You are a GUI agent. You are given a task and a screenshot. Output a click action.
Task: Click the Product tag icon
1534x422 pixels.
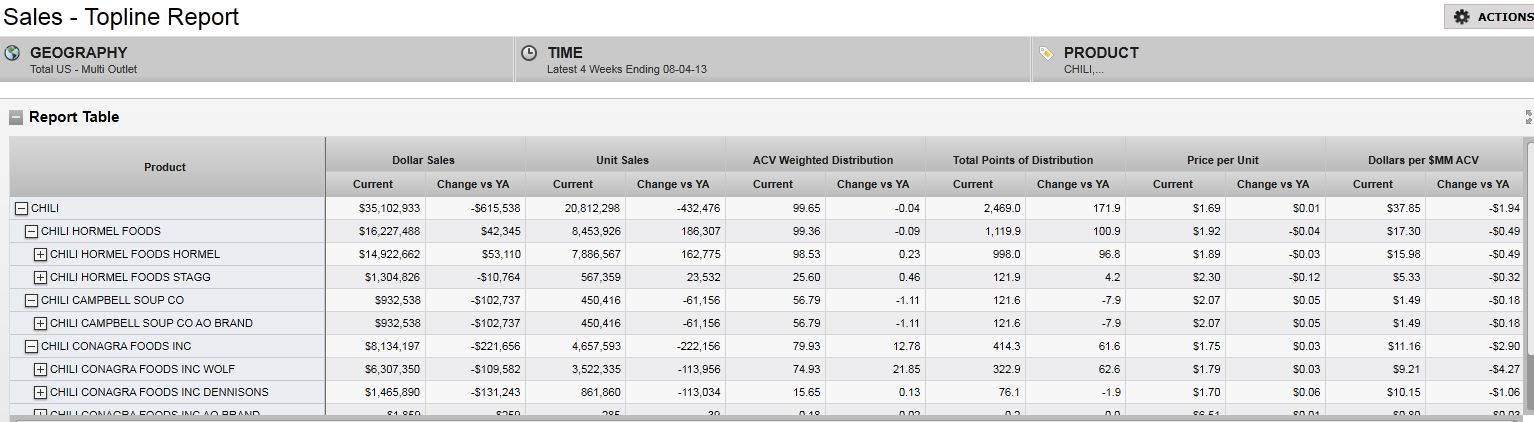tap(1046, 53)
